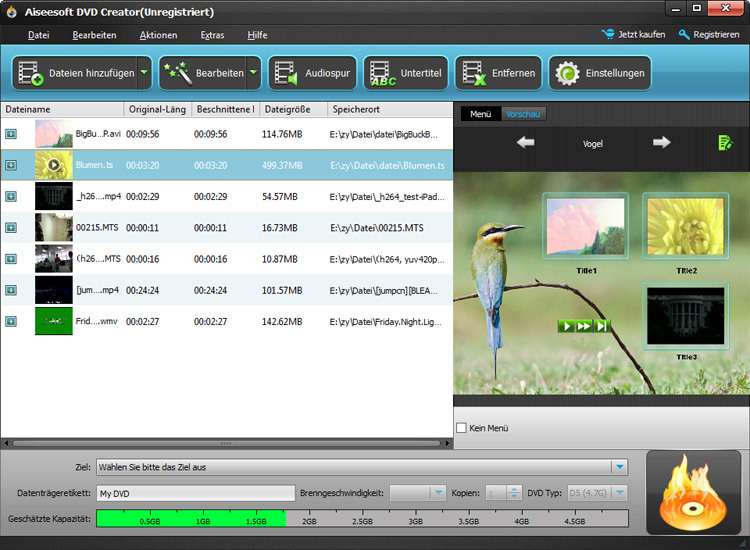The width and height of the screenshot is (750, 550).
Task: Toggle the expand icon for the 00215.MTS row
Action: 11,227
